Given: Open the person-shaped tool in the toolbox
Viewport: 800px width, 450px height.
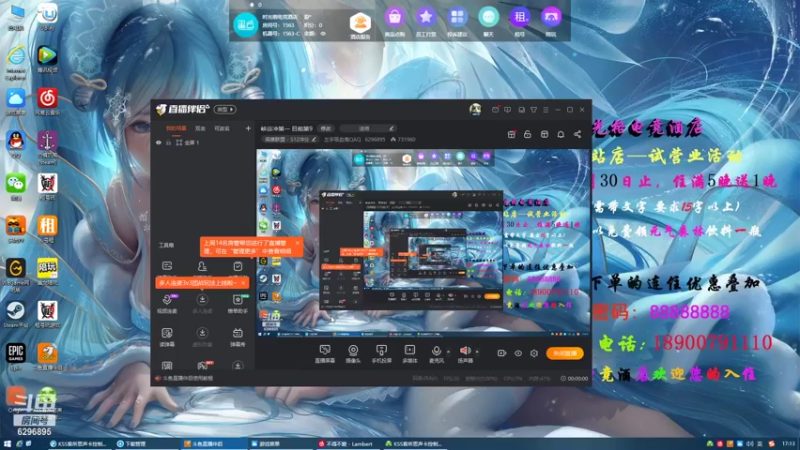Looking at the screenshot, I should (x=202, y=266).
